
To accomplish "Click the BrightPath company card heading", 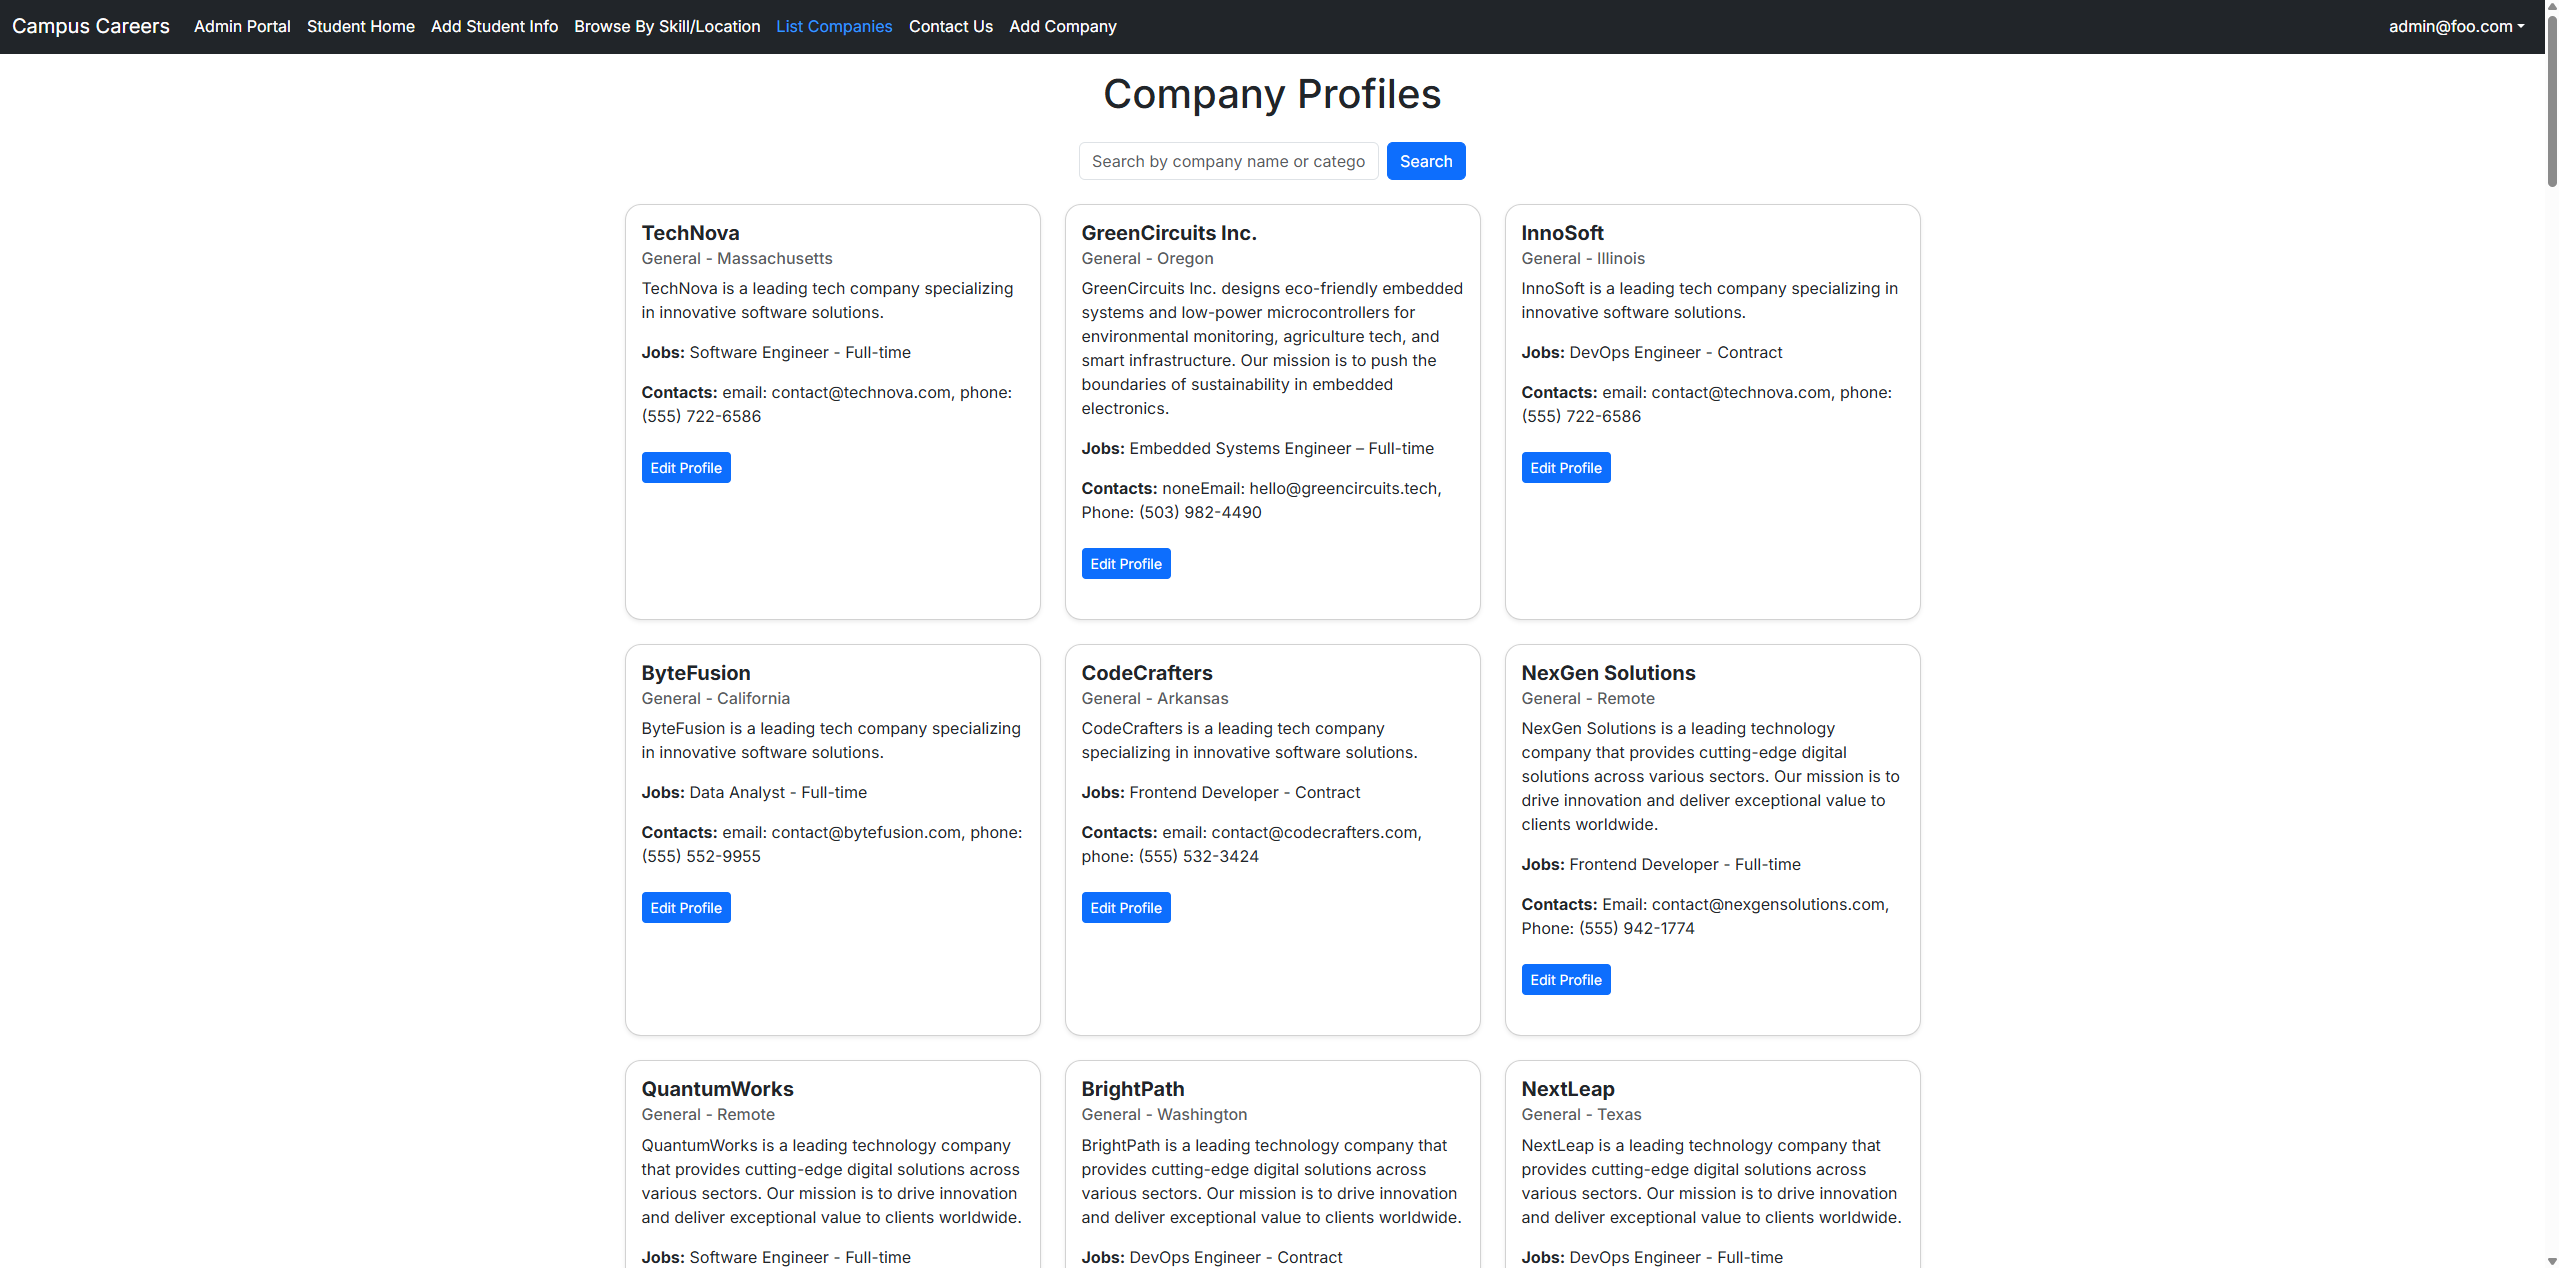I will pos(1132,1089).
